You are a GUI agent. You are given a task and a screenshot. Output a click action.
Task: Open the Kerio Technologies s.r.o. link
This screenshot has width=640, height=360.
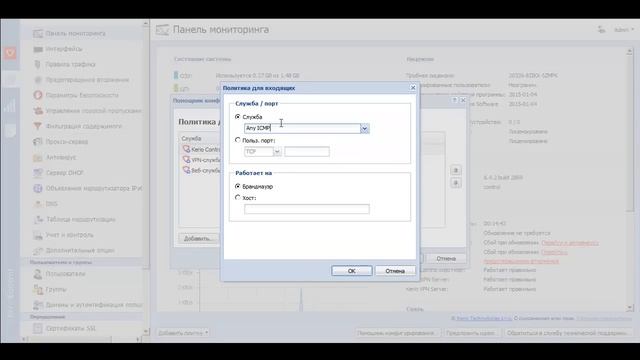[x=484, y=318]
